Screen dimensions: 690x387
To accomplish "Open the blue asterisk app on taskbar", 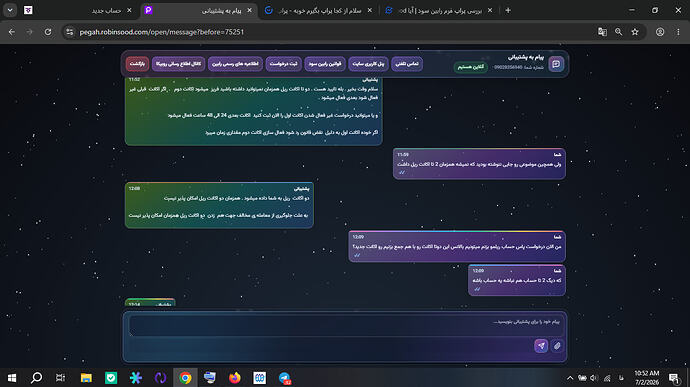I will (x=136, y=378).
